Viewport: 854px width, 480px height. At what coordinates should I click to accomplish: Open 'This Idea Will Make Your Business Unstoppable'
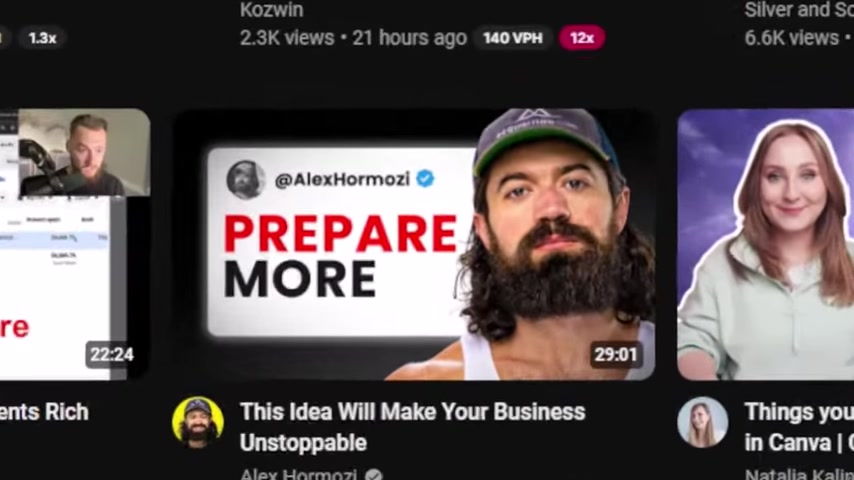pyautogui.click(x=412, y=427)
